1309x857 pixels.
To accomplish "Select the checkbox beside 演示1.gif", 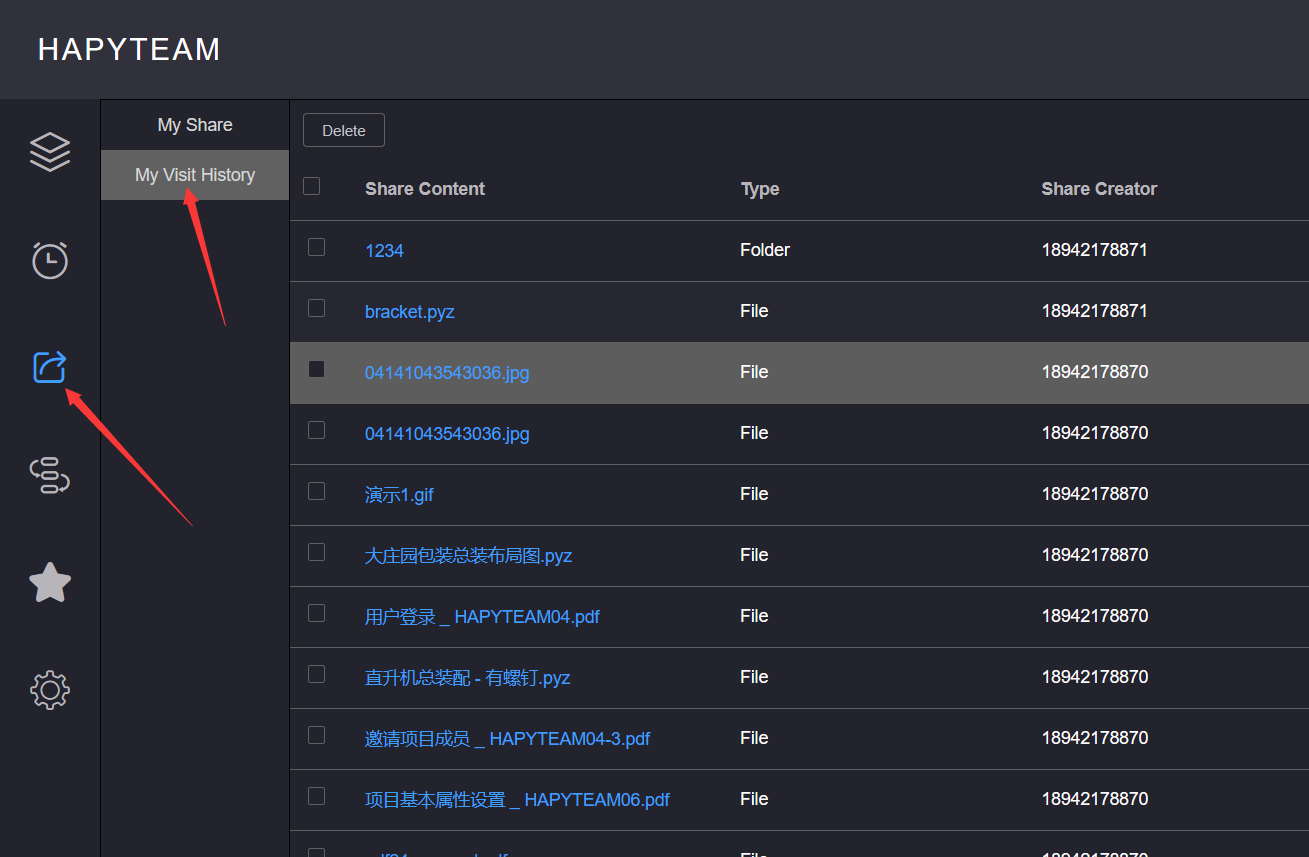I will [317, 491].
